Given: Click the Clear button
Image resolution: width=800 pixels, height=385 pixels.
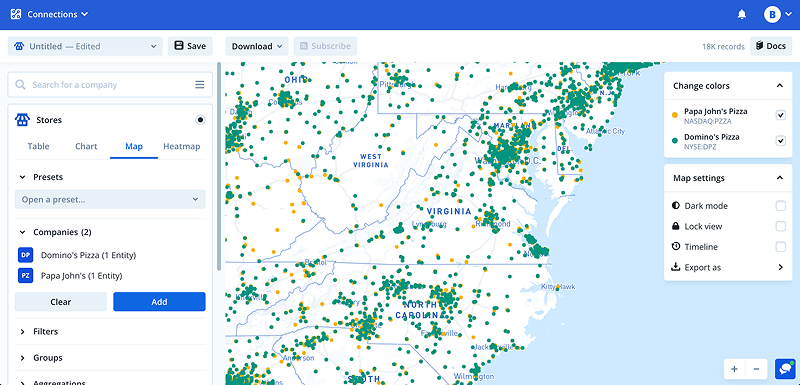Looking at the screenshot, I should 61,302.
